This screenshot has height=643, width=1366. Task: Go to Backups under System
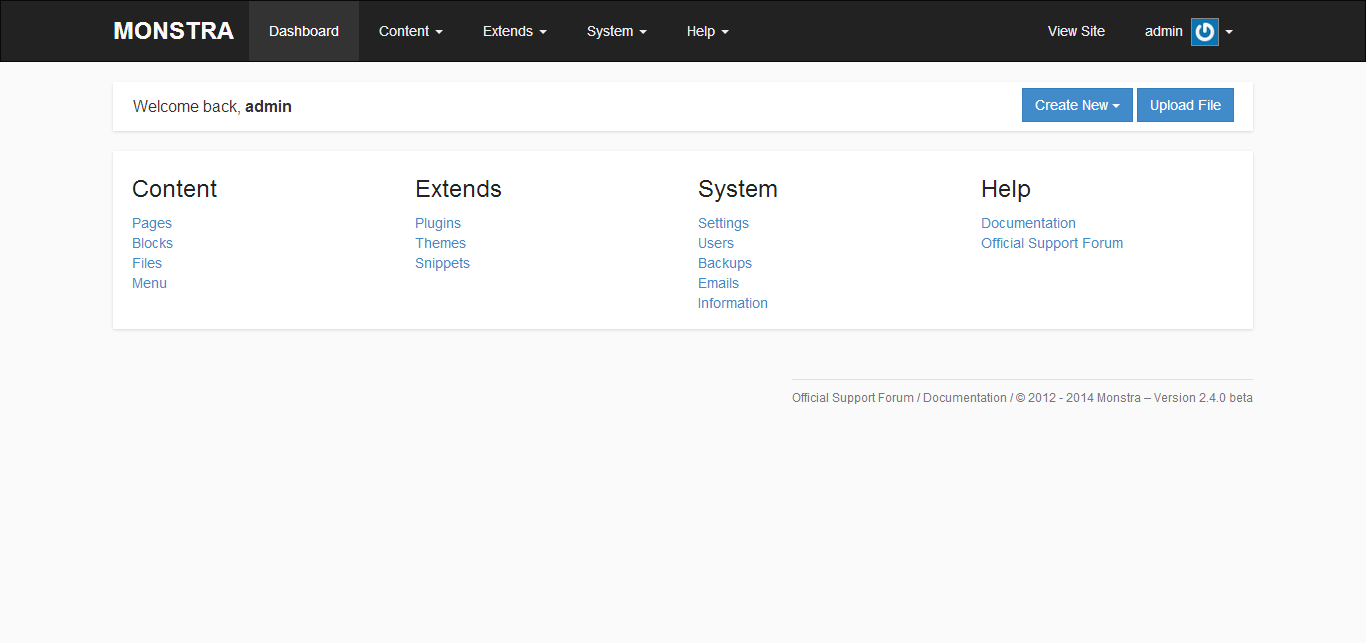pos(725,263)
